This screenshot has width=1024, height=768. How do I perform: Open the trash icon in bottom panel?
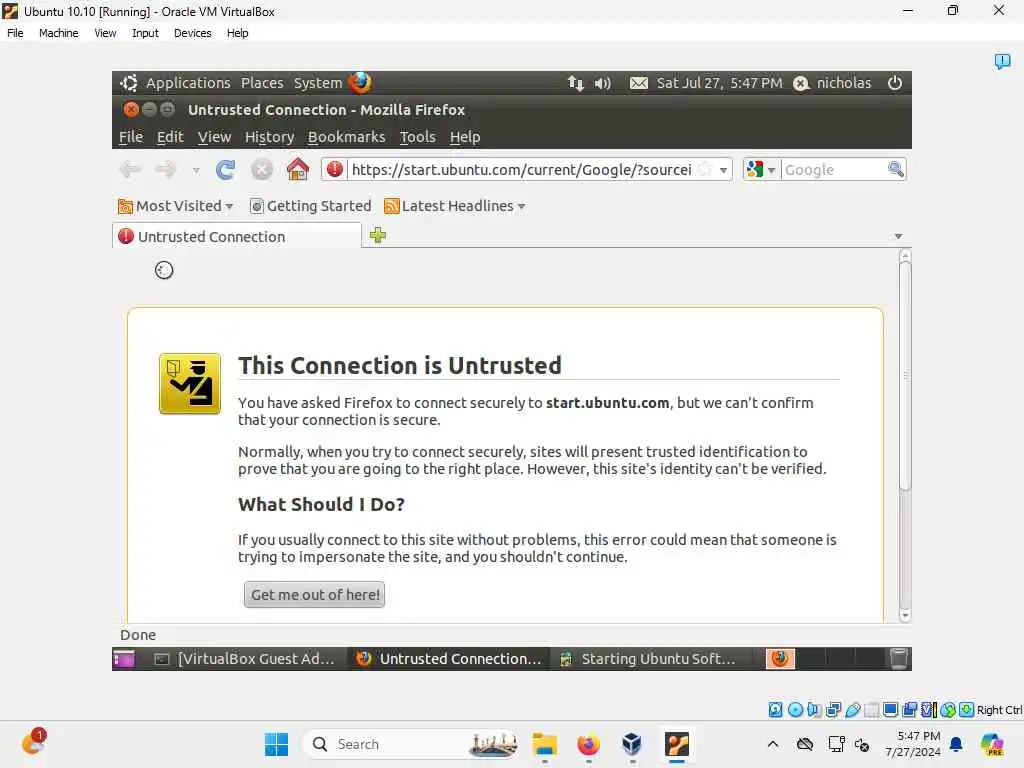click(x=899, y=659)
